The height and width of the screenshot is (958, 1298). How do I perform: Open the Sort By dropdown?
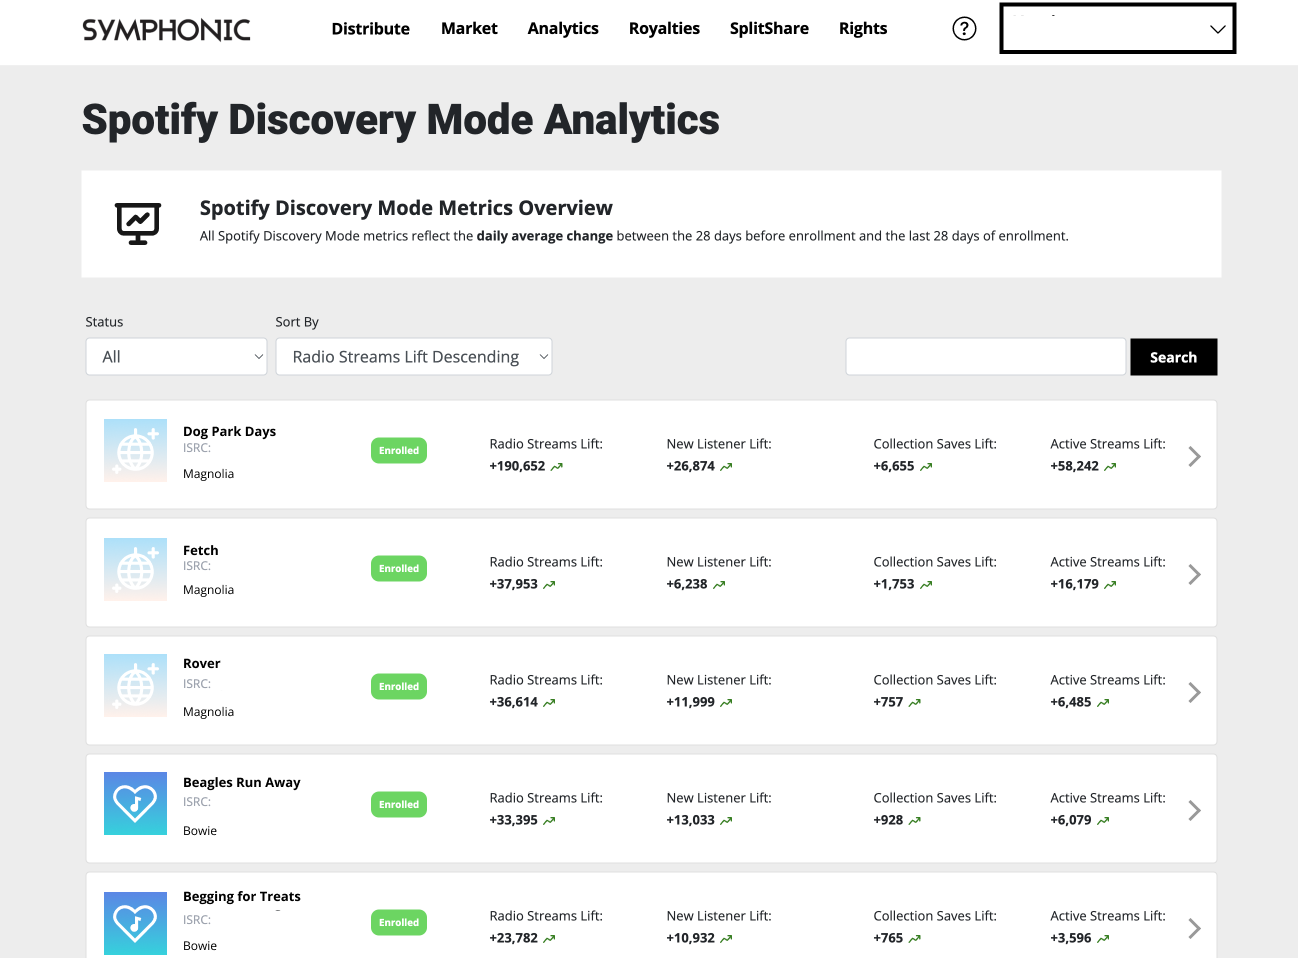[x=414, y=357]
